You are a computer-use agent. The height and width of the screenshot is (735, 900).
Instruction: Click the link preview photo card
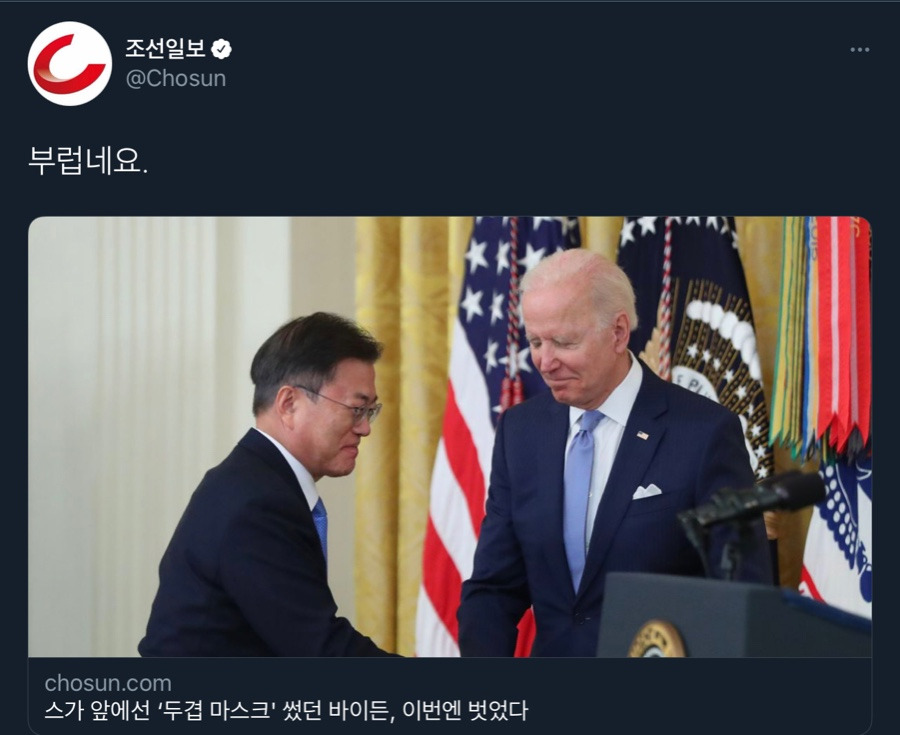(450, 437)
